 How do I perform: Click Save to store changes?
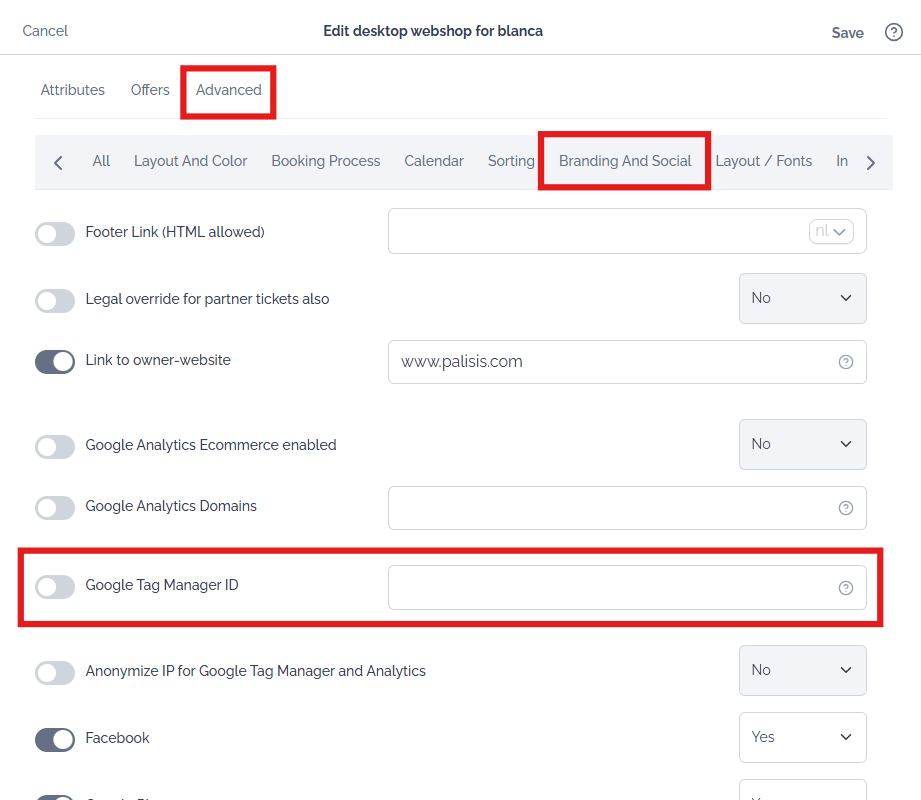coord(847,33)
